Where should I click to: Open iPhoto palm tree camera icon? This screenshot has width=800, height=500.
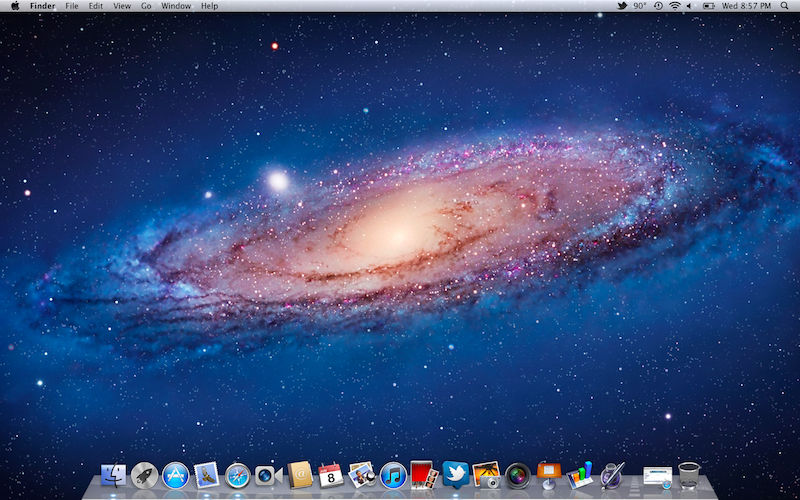486,475
